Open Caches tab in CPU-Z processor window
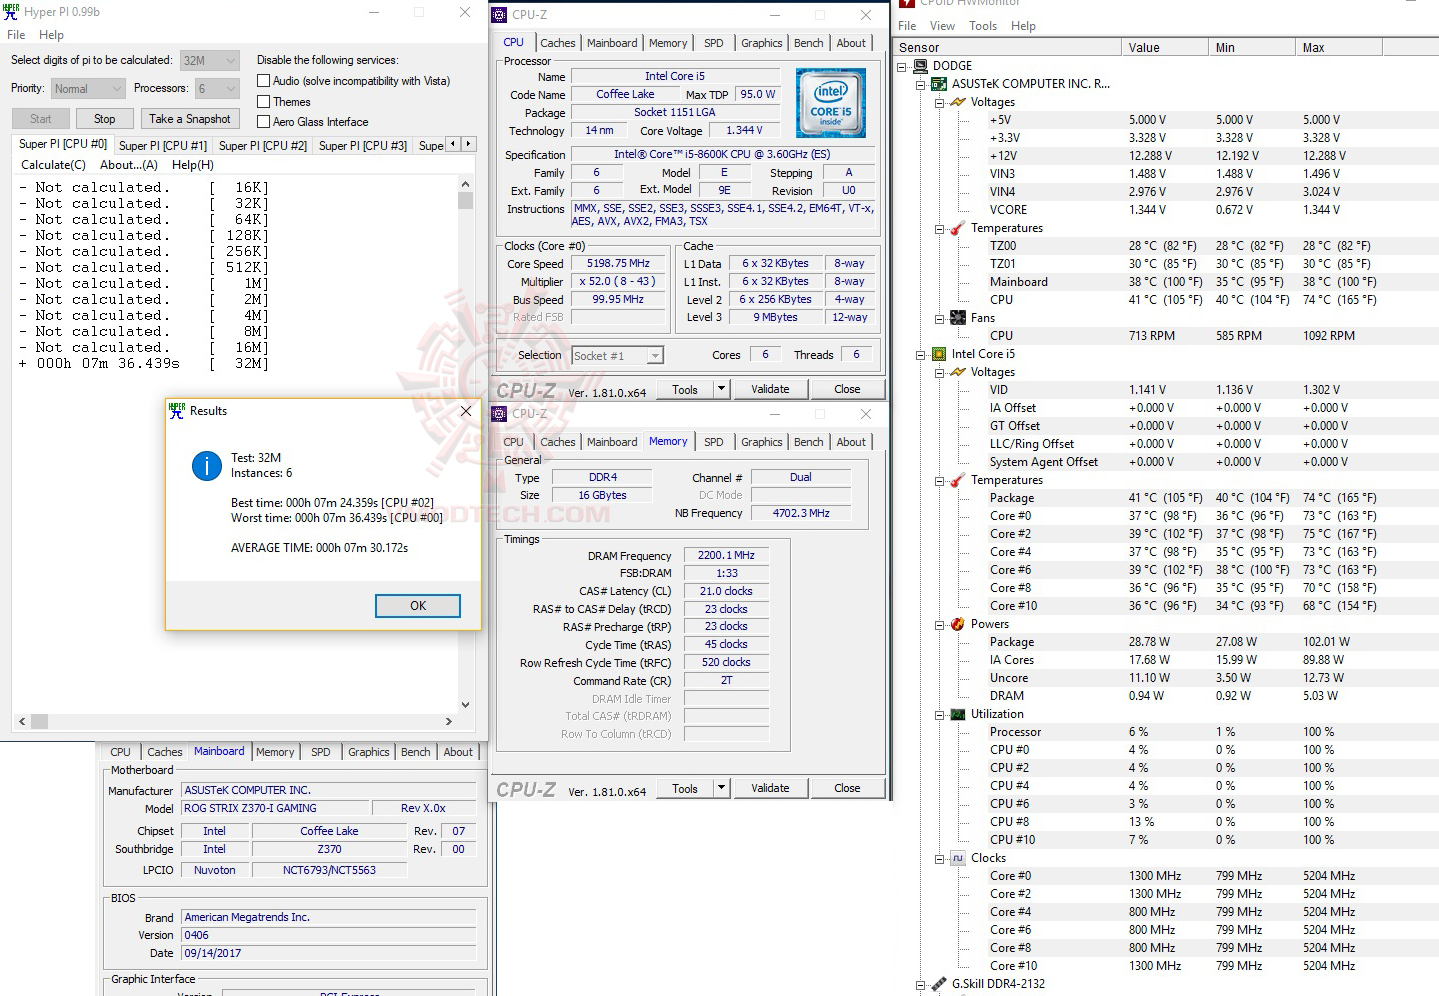 (x=558, y=43)
